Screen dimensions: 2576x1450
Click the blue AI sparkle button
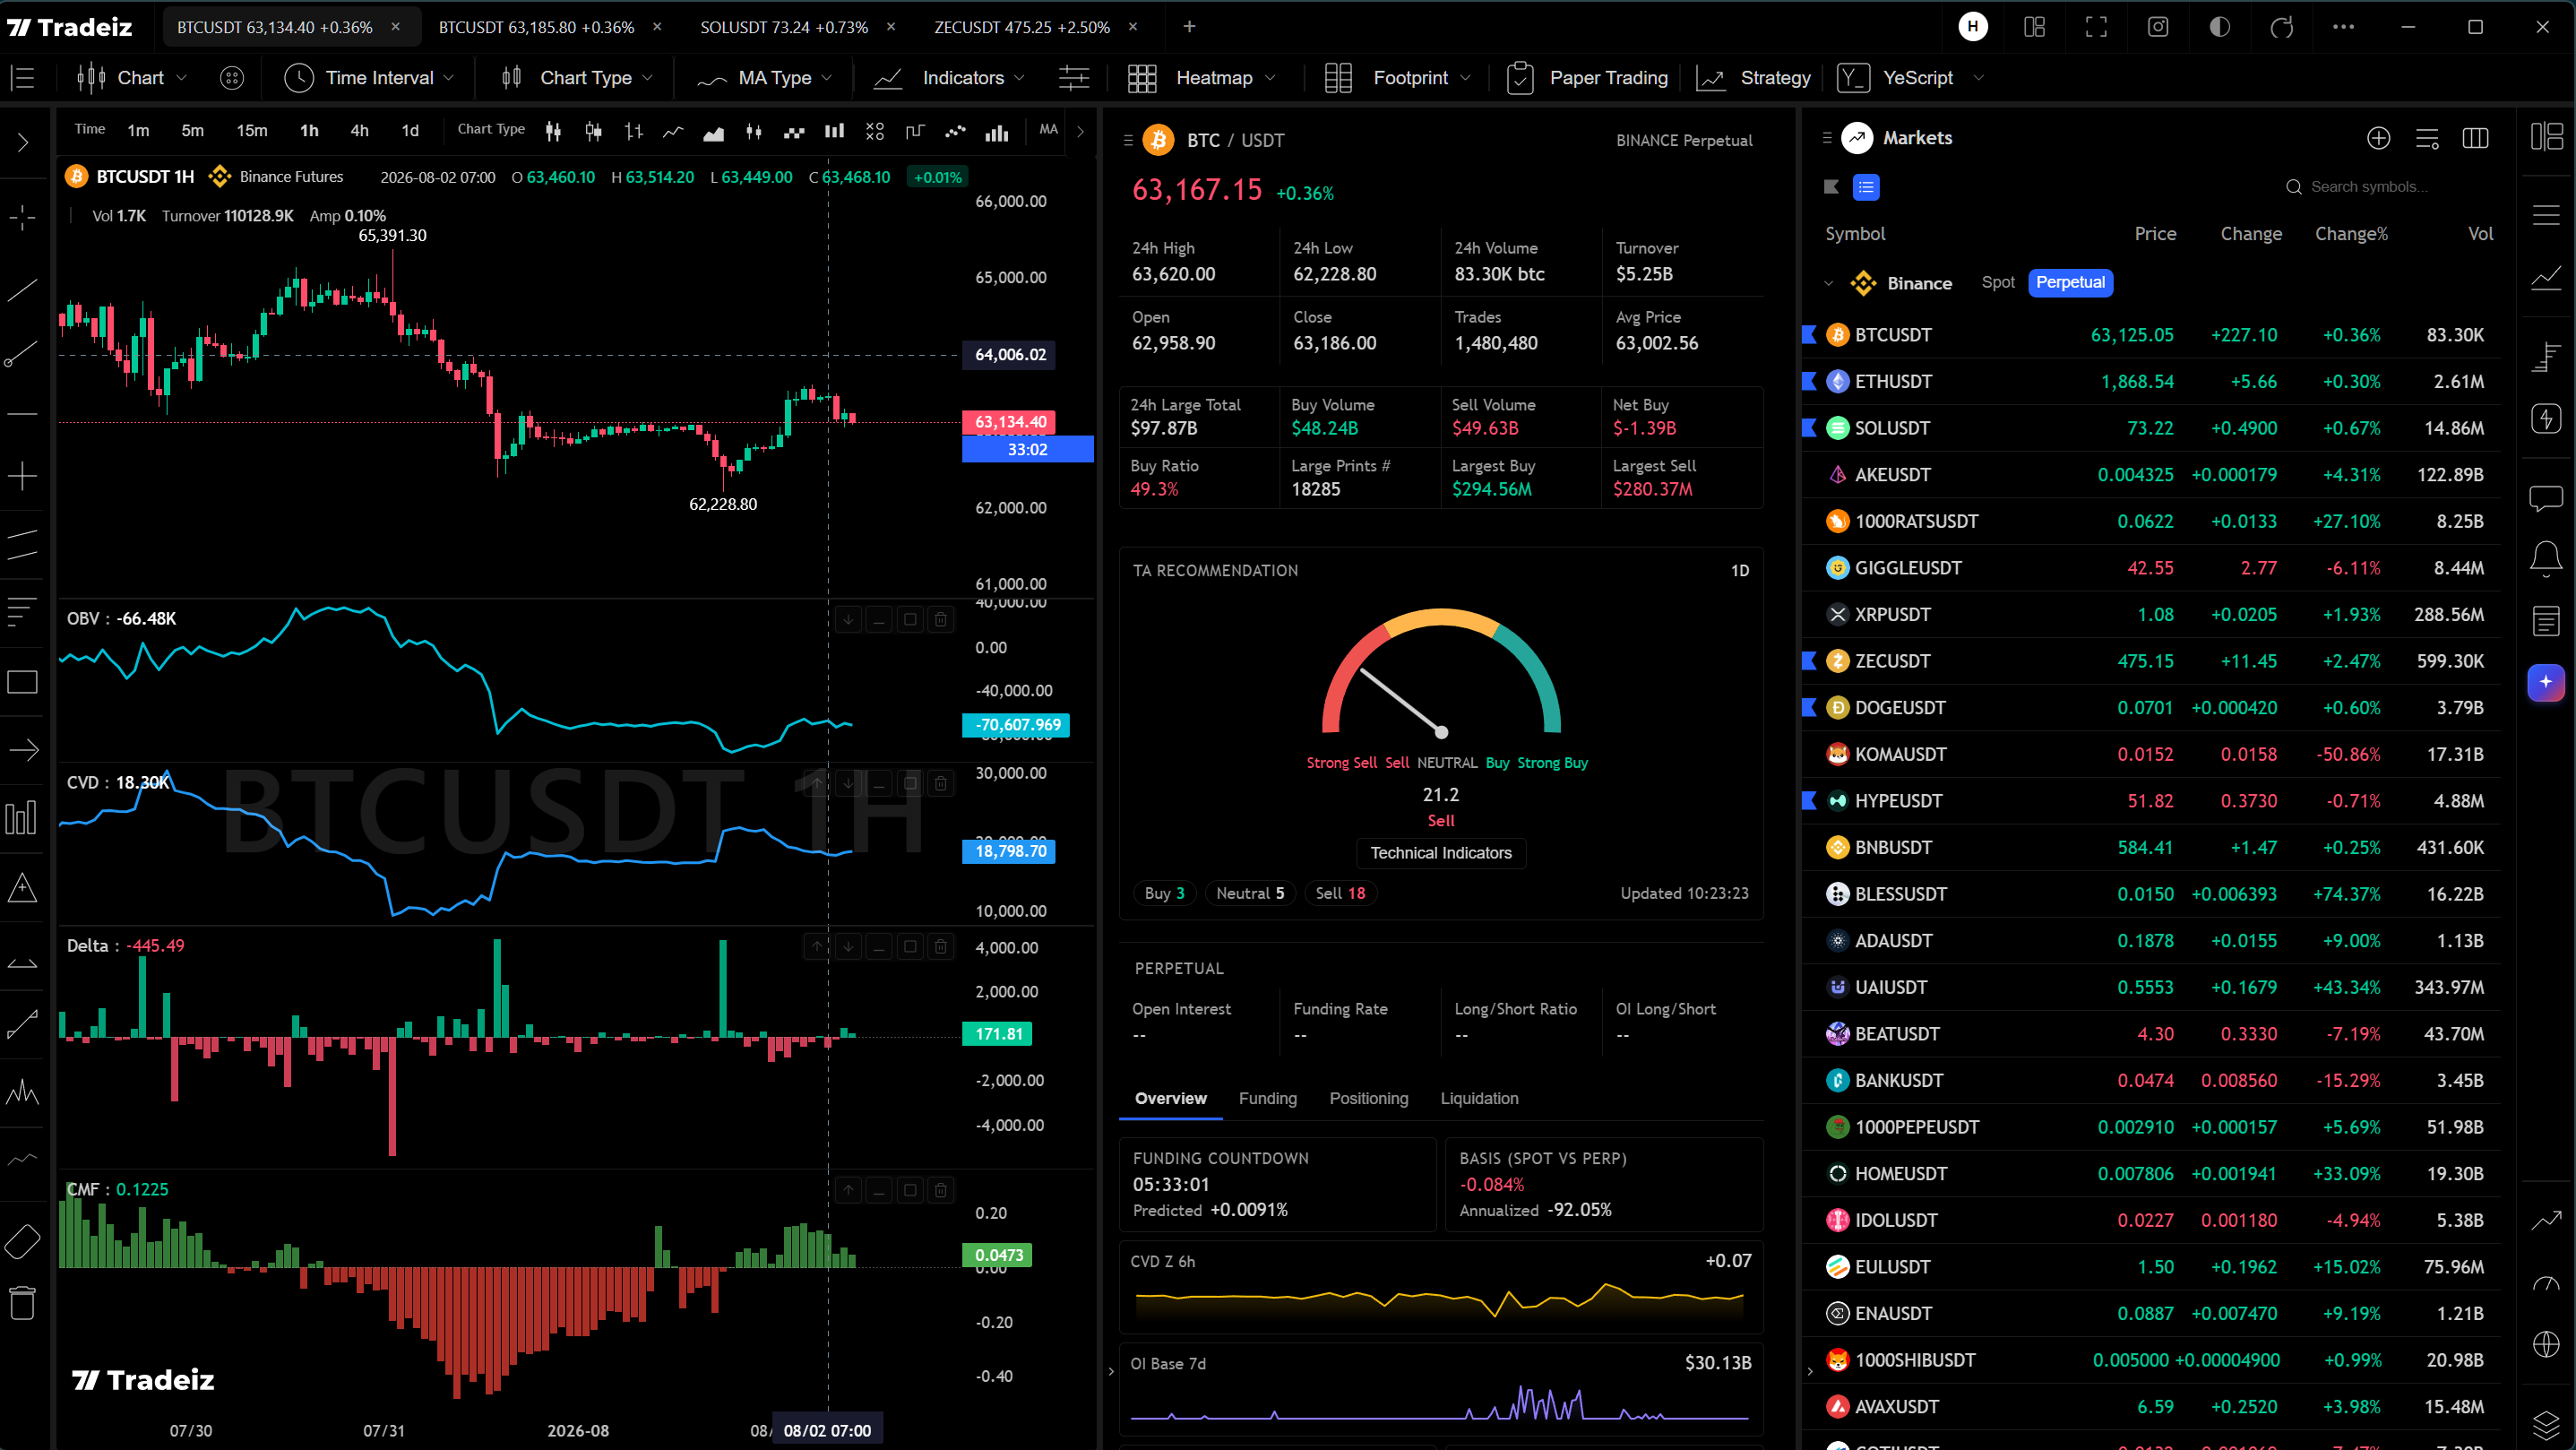[2546, 683]
